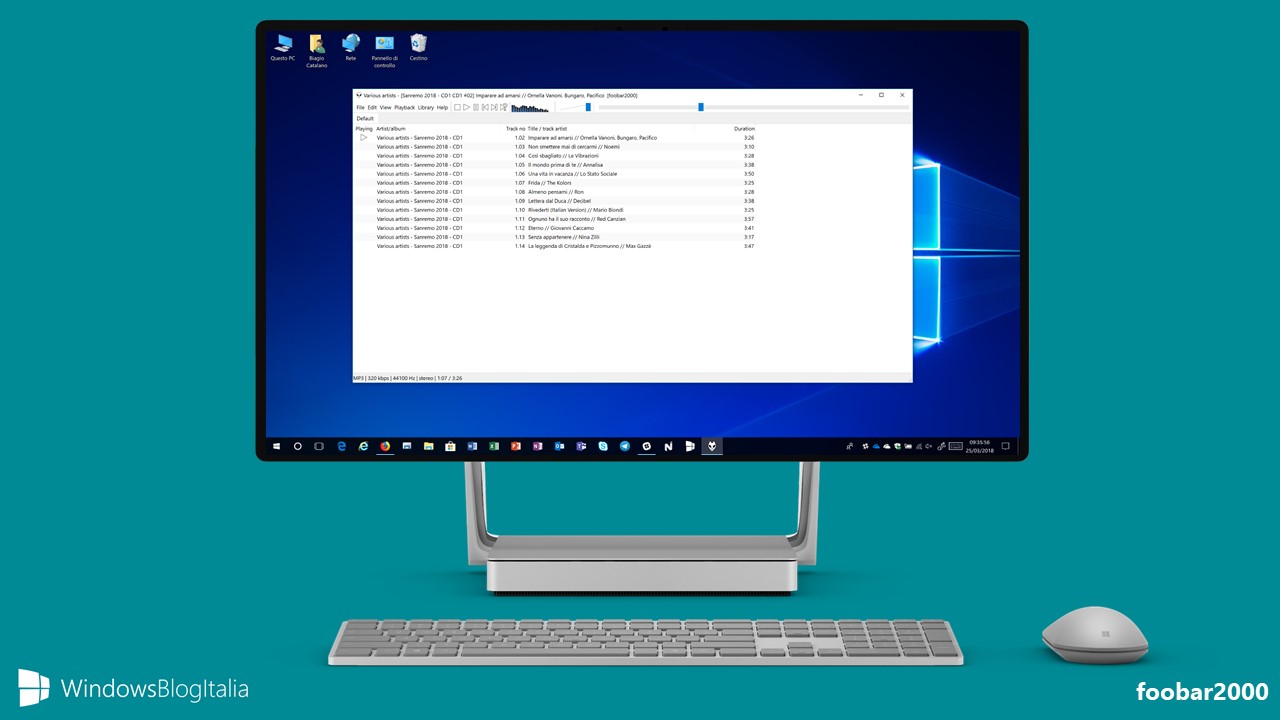1280x720 pixels.
Task: Click the spectrum visualization in toolbar
Action: (530, 107)
